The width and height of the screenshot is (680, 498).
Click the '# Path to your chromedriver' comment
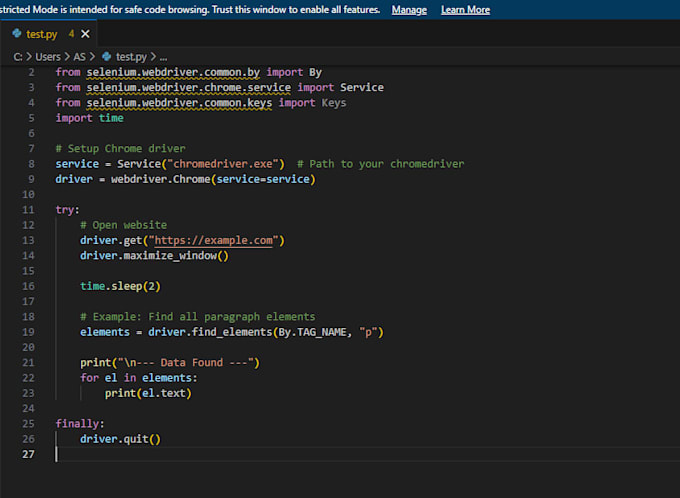pos(380,164)
